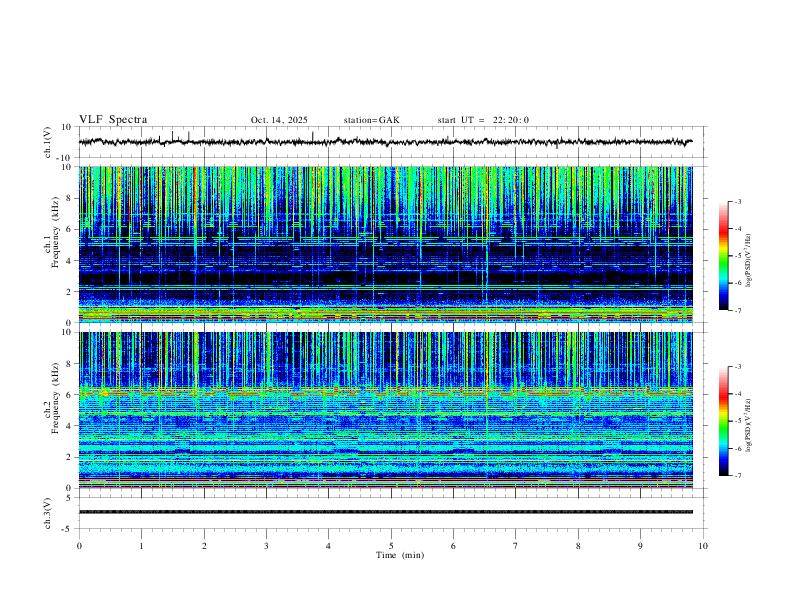This screenshot has height=612, width=792.
Task: Click the ch.1 frequency tick label "4"
Action: coord(70,261)
